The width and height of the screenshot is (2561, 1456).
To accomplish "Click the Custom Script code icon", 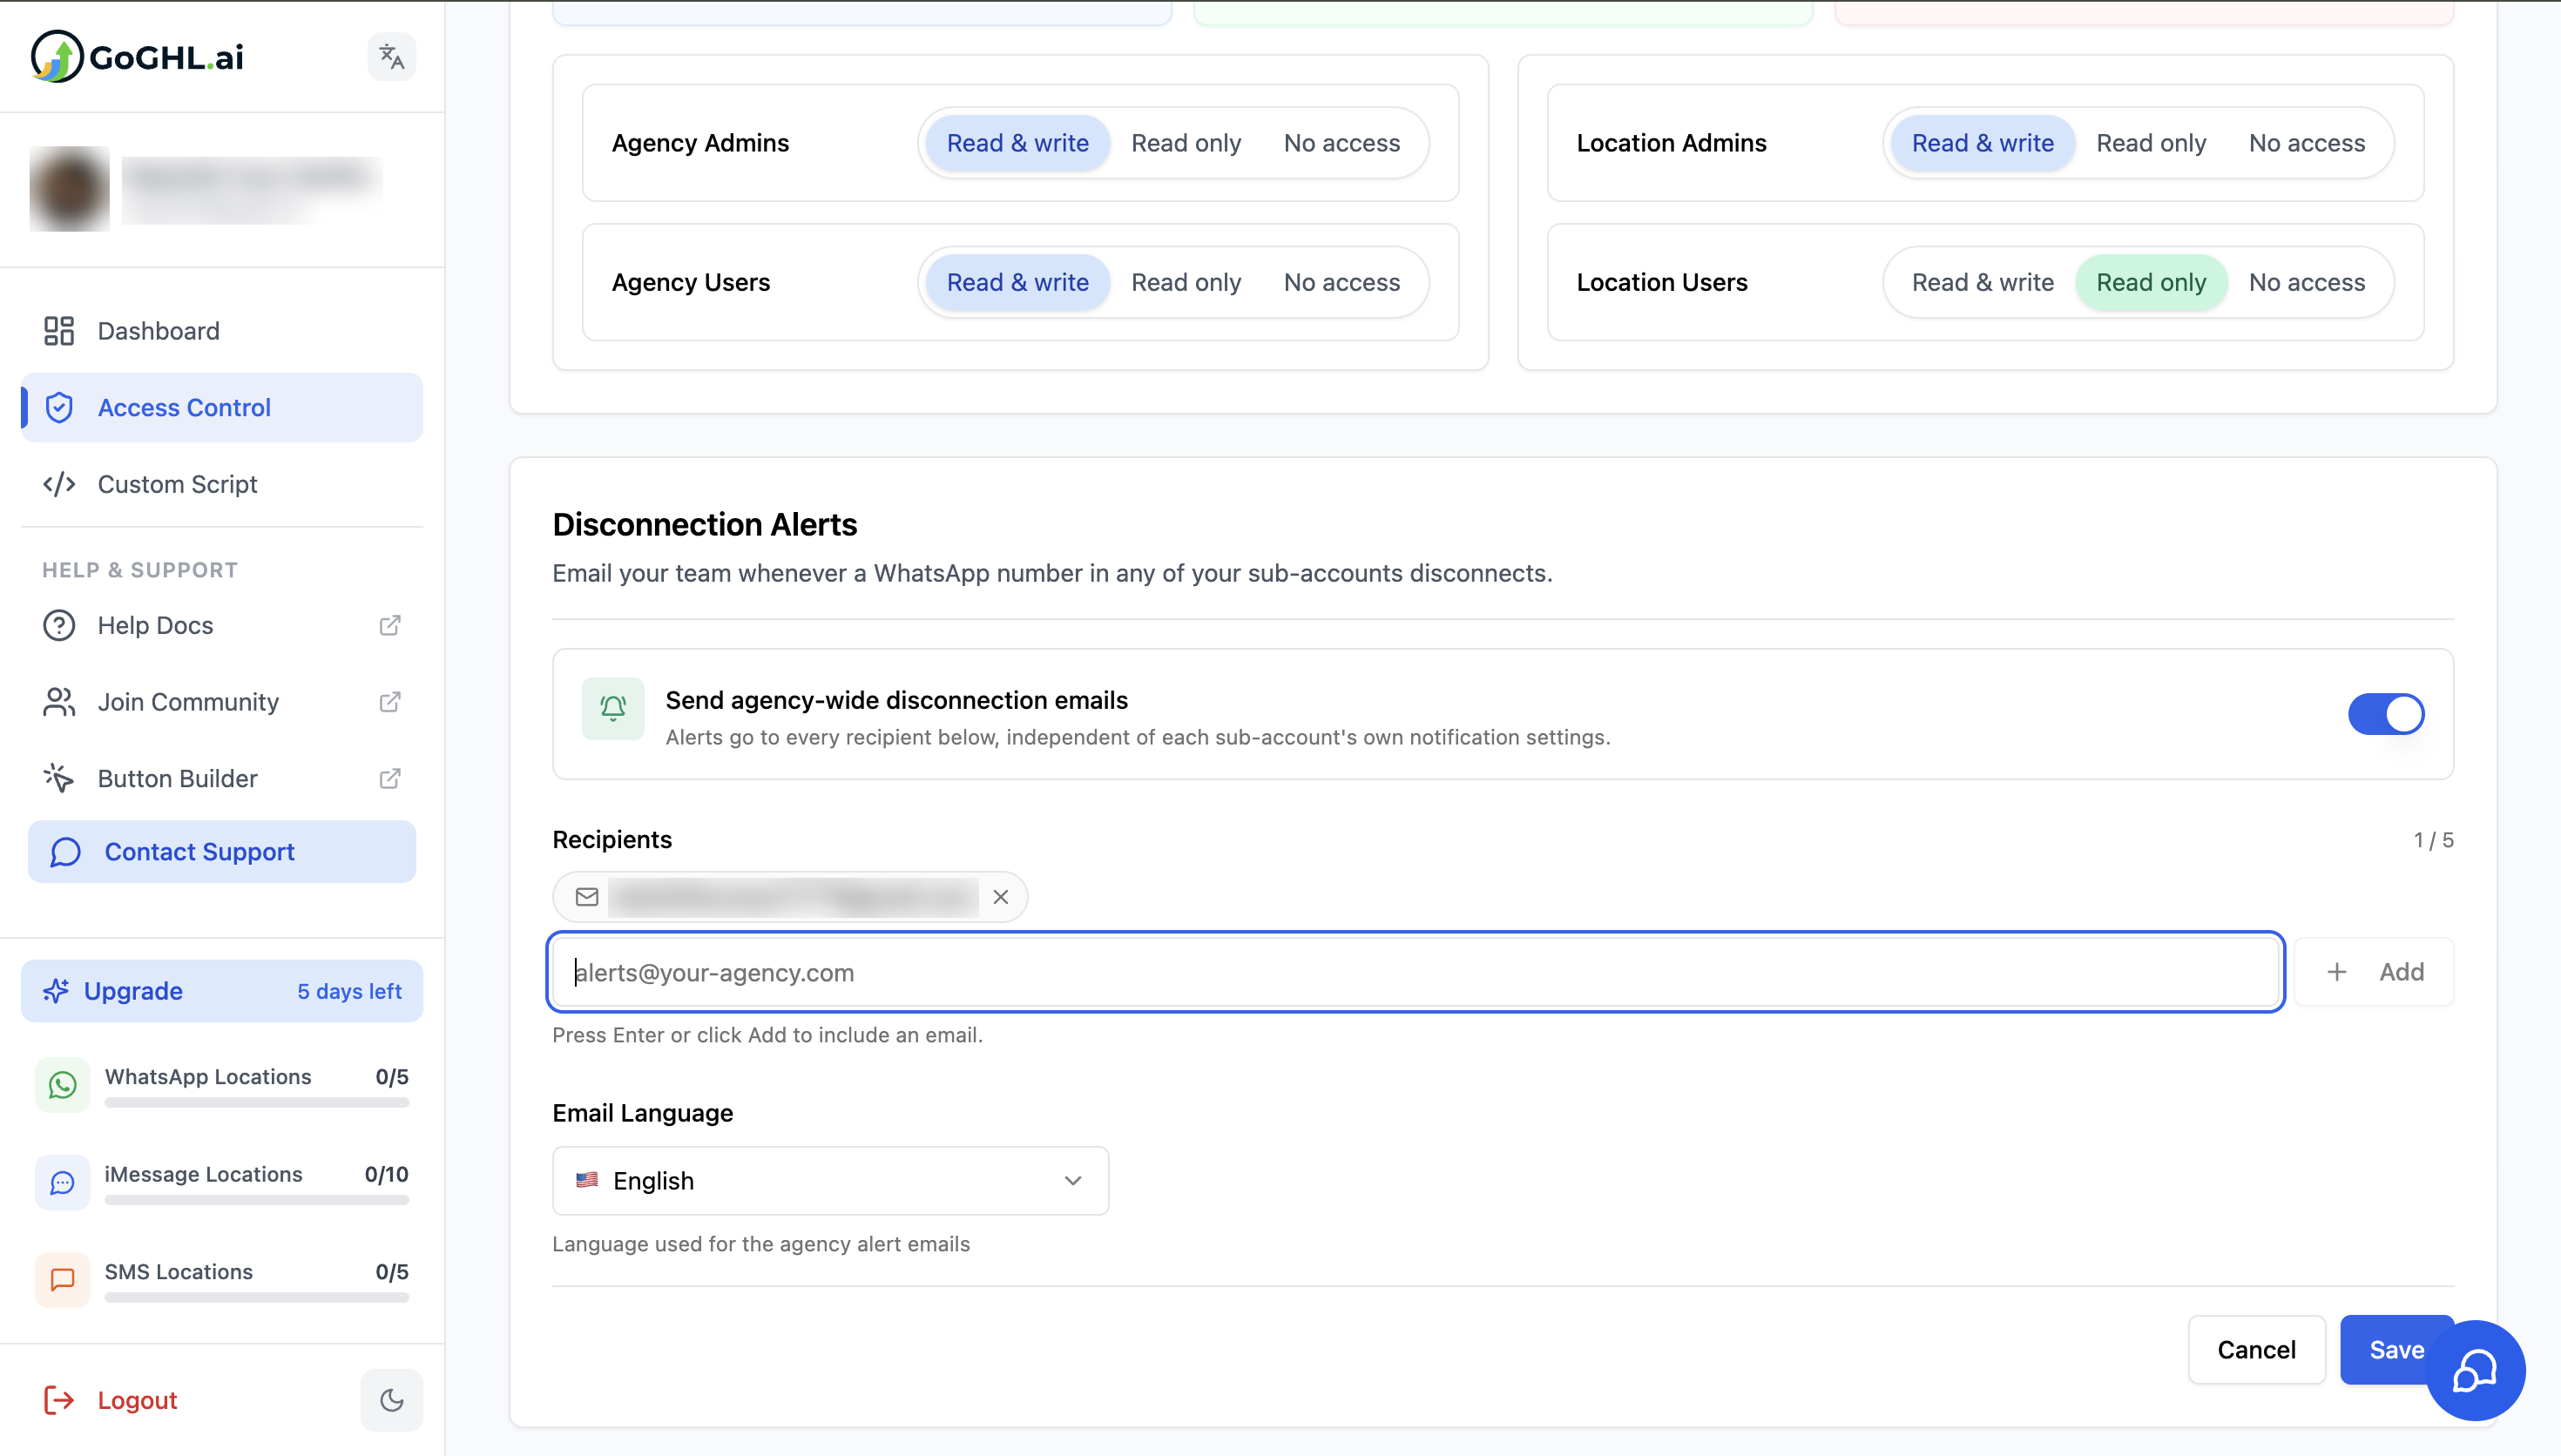I will click(x=59, y=484).
